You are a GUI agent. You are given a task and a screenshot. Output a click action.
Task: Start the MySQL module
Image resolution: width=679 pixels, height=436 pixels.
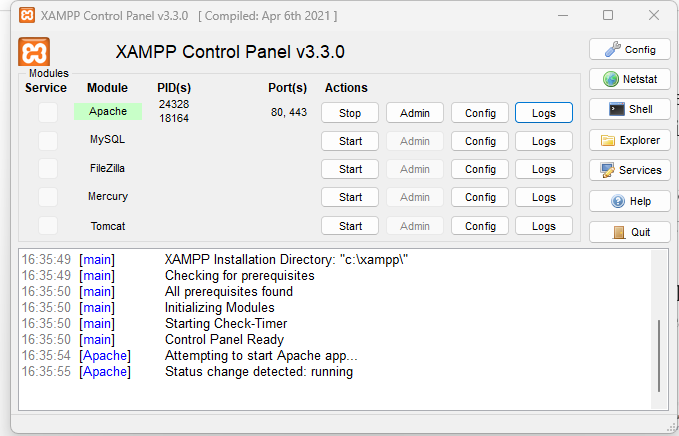click(350, 141)
